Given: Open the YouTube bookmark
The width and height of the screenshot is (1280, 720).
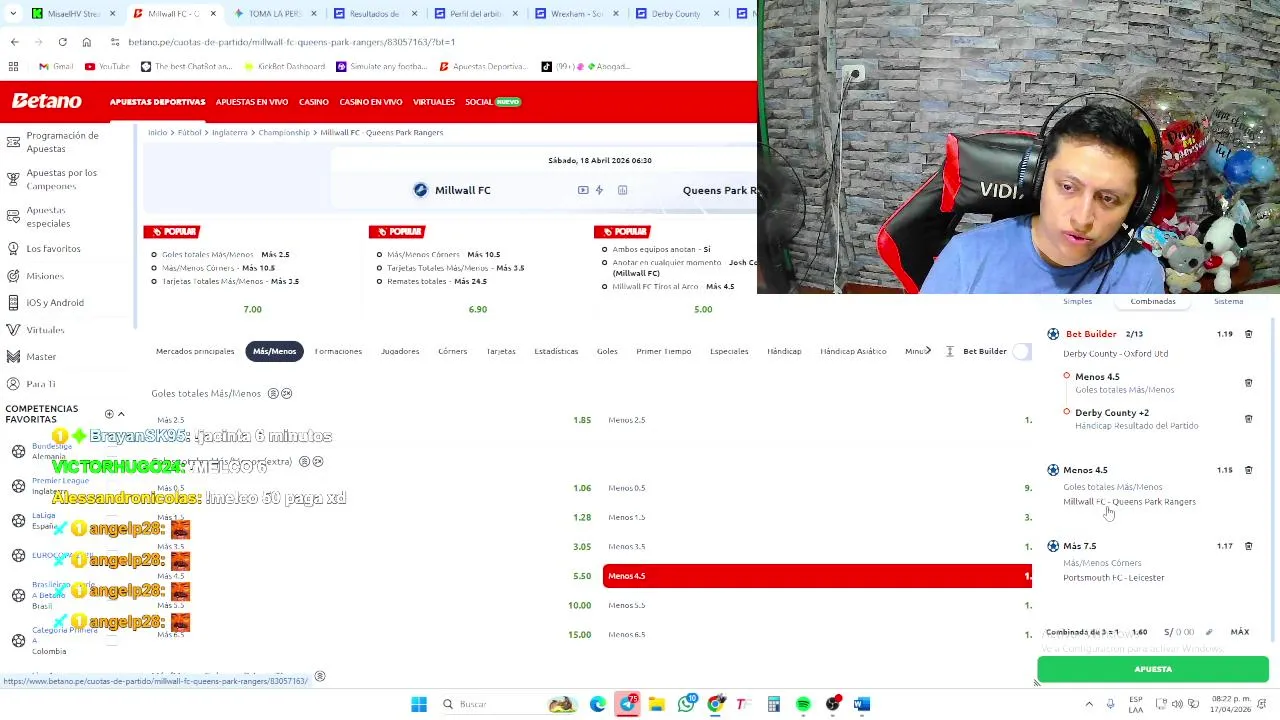Looking at the screenshot, I should [x=107, y=66].
